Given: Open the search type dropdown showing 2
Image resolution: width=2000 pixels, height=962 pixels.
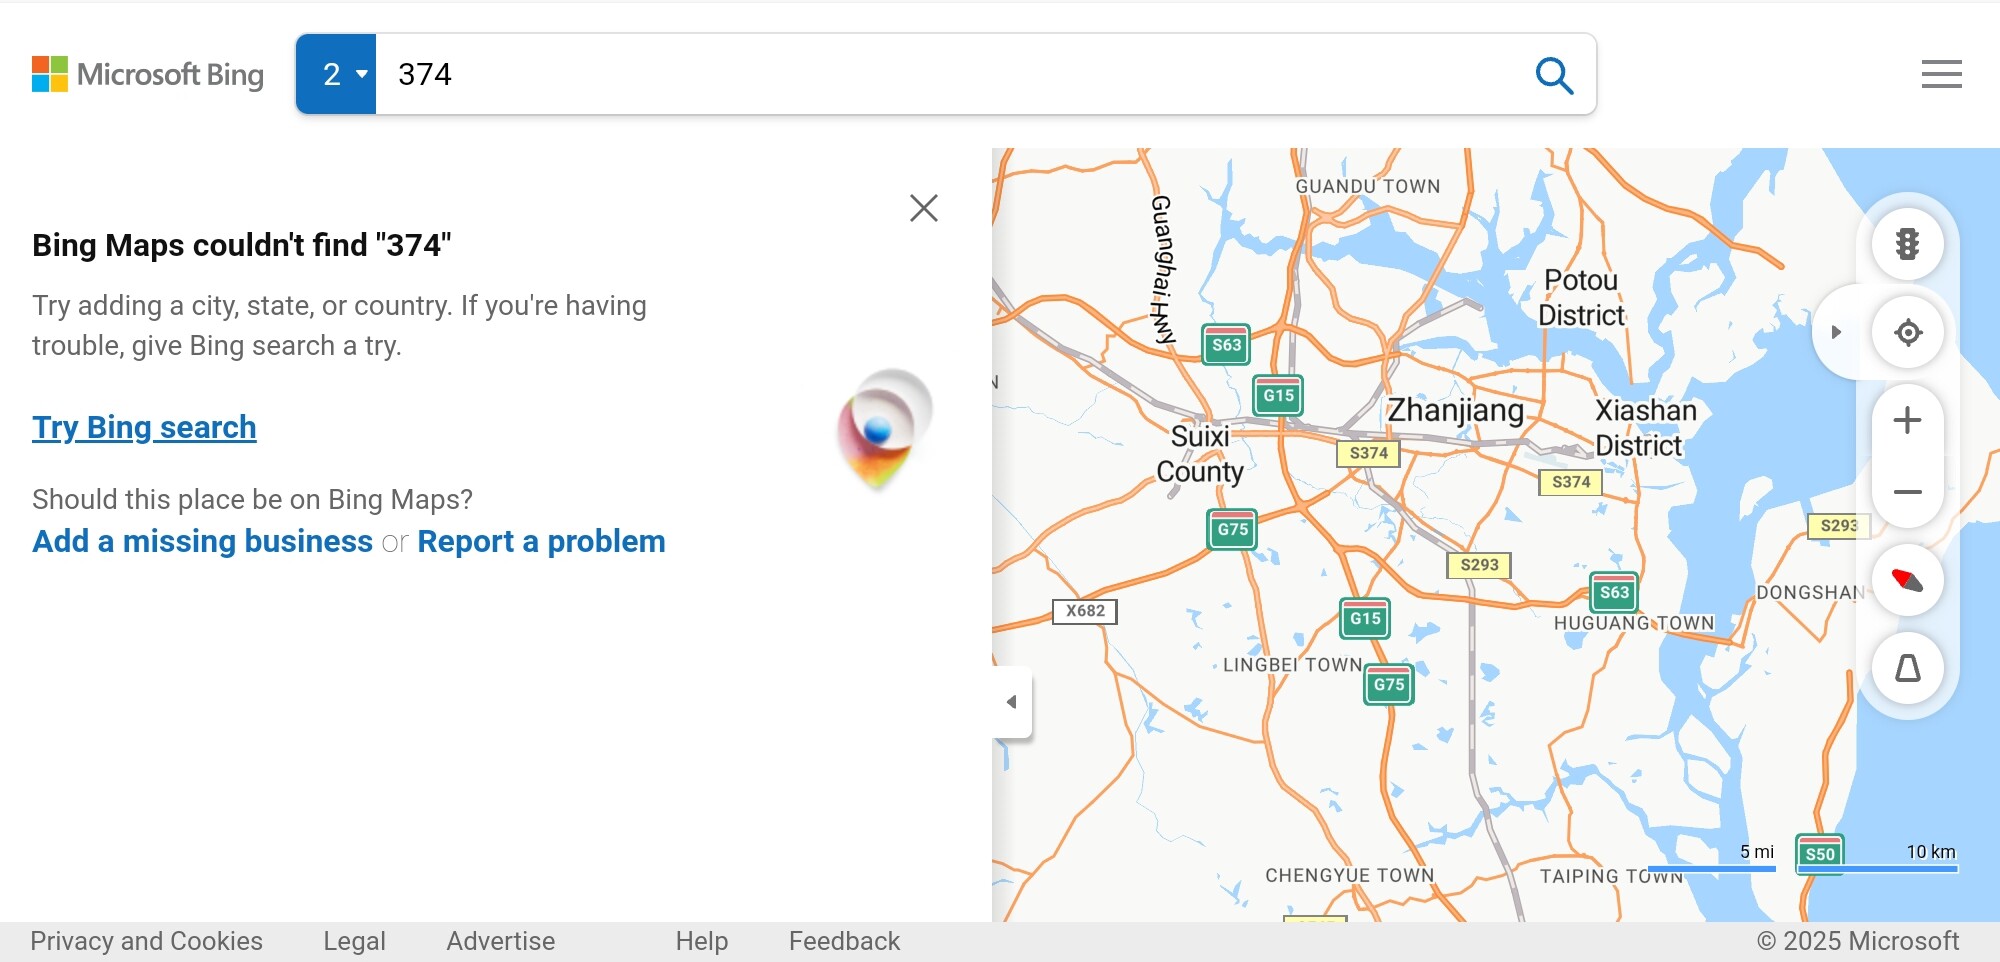Looking at the screenshot, I should point(337,74).
